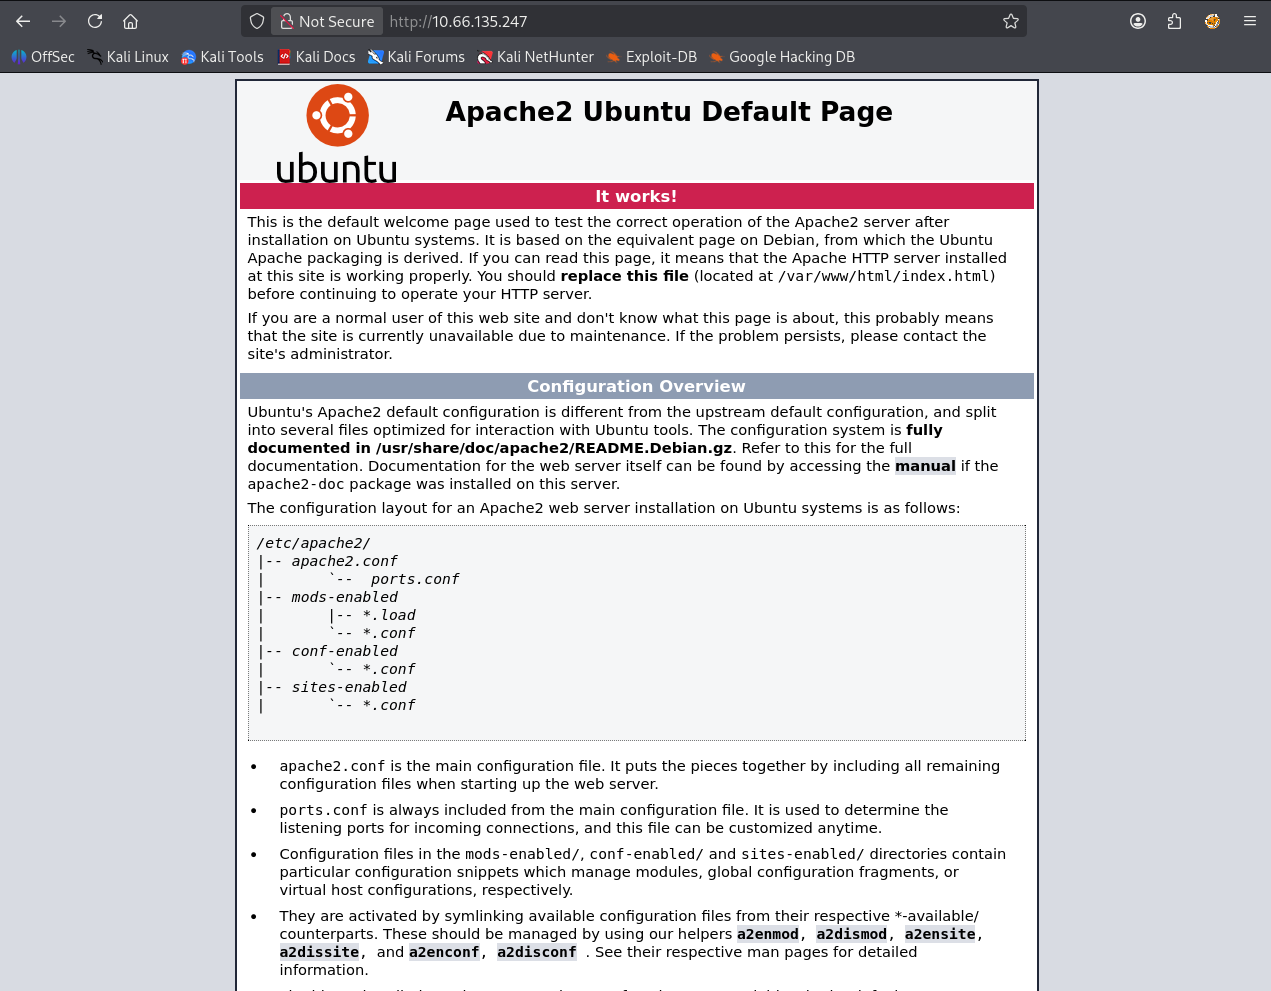
Task: Click the shield tracking protection icon
Action: point(257,21)
